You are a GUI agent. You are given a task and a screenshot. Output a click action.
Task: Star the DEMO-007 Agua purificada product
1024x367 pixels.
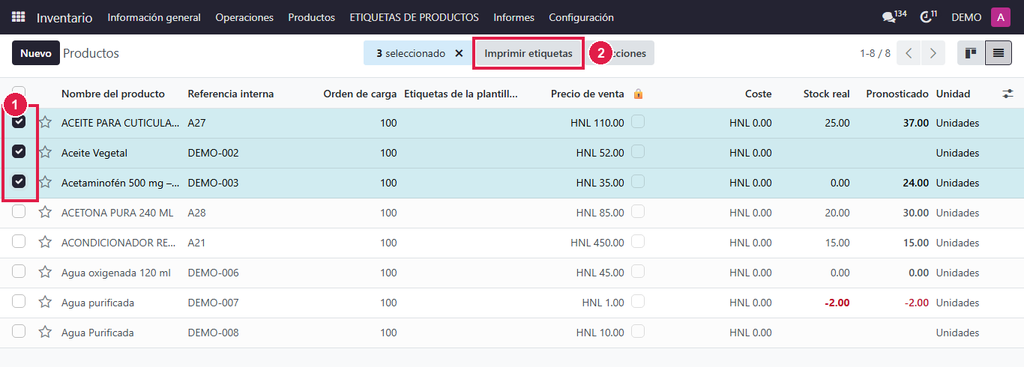[45, 303]
